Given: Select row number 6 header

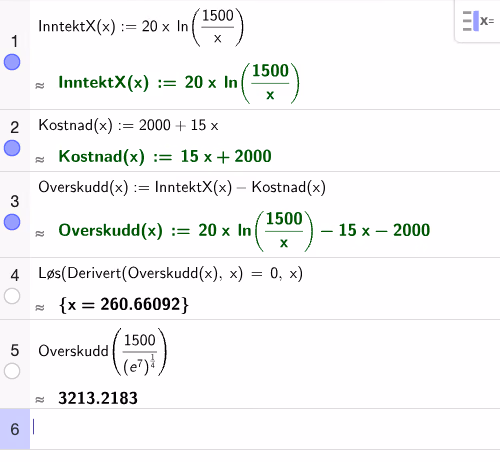Looking at the screenshot, I should coord(14,429).
